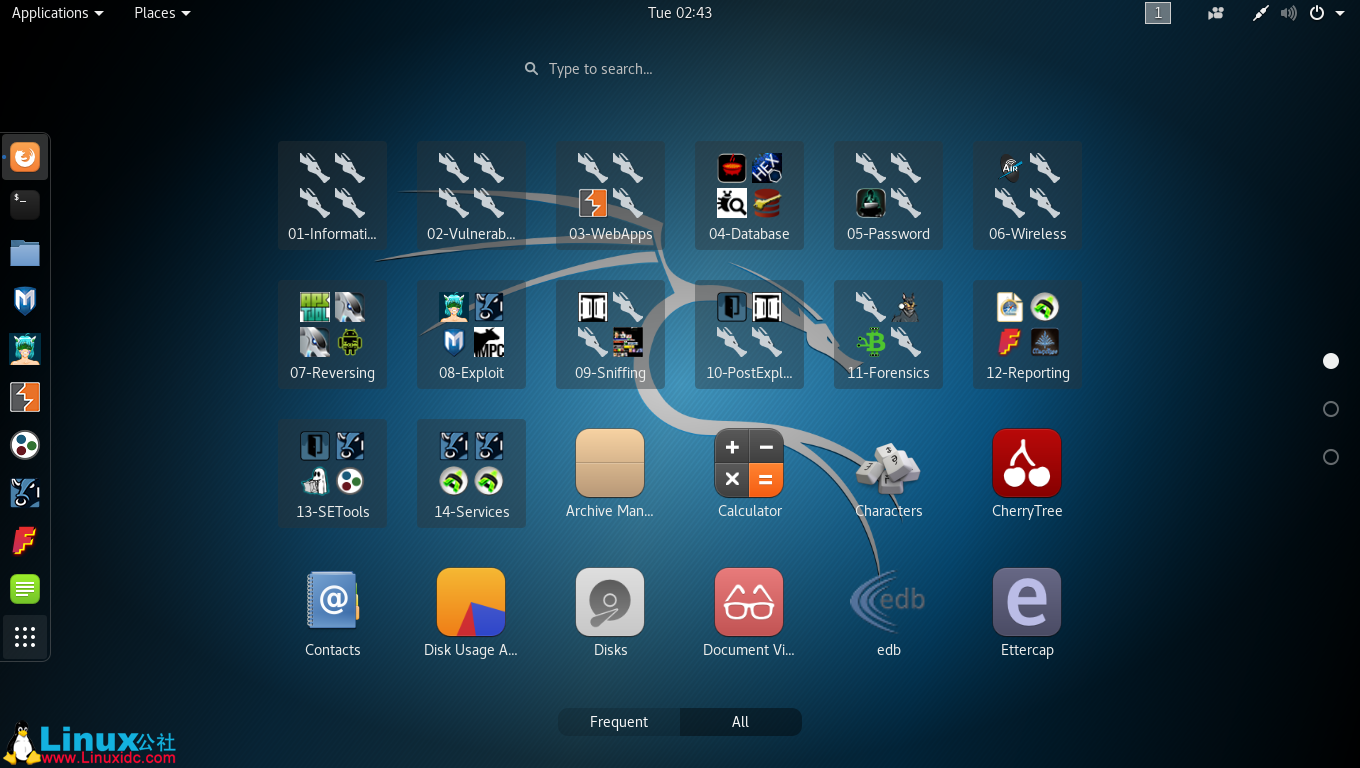Open Archive Manager app

610,474
